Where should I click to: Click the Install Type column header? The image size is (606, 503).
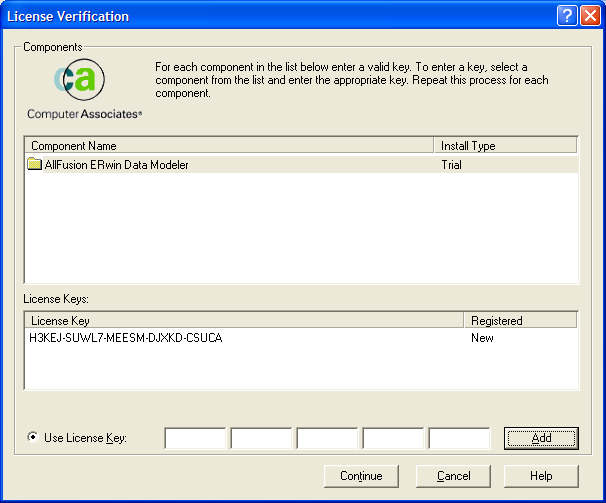coord(506,146)
